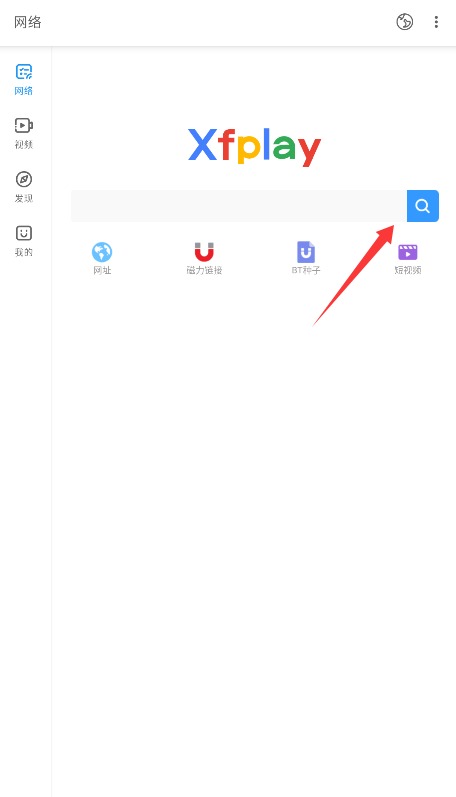Click the 我的 label in sidebar
Viewport: 456px width, 797px height.
[24, 253]
